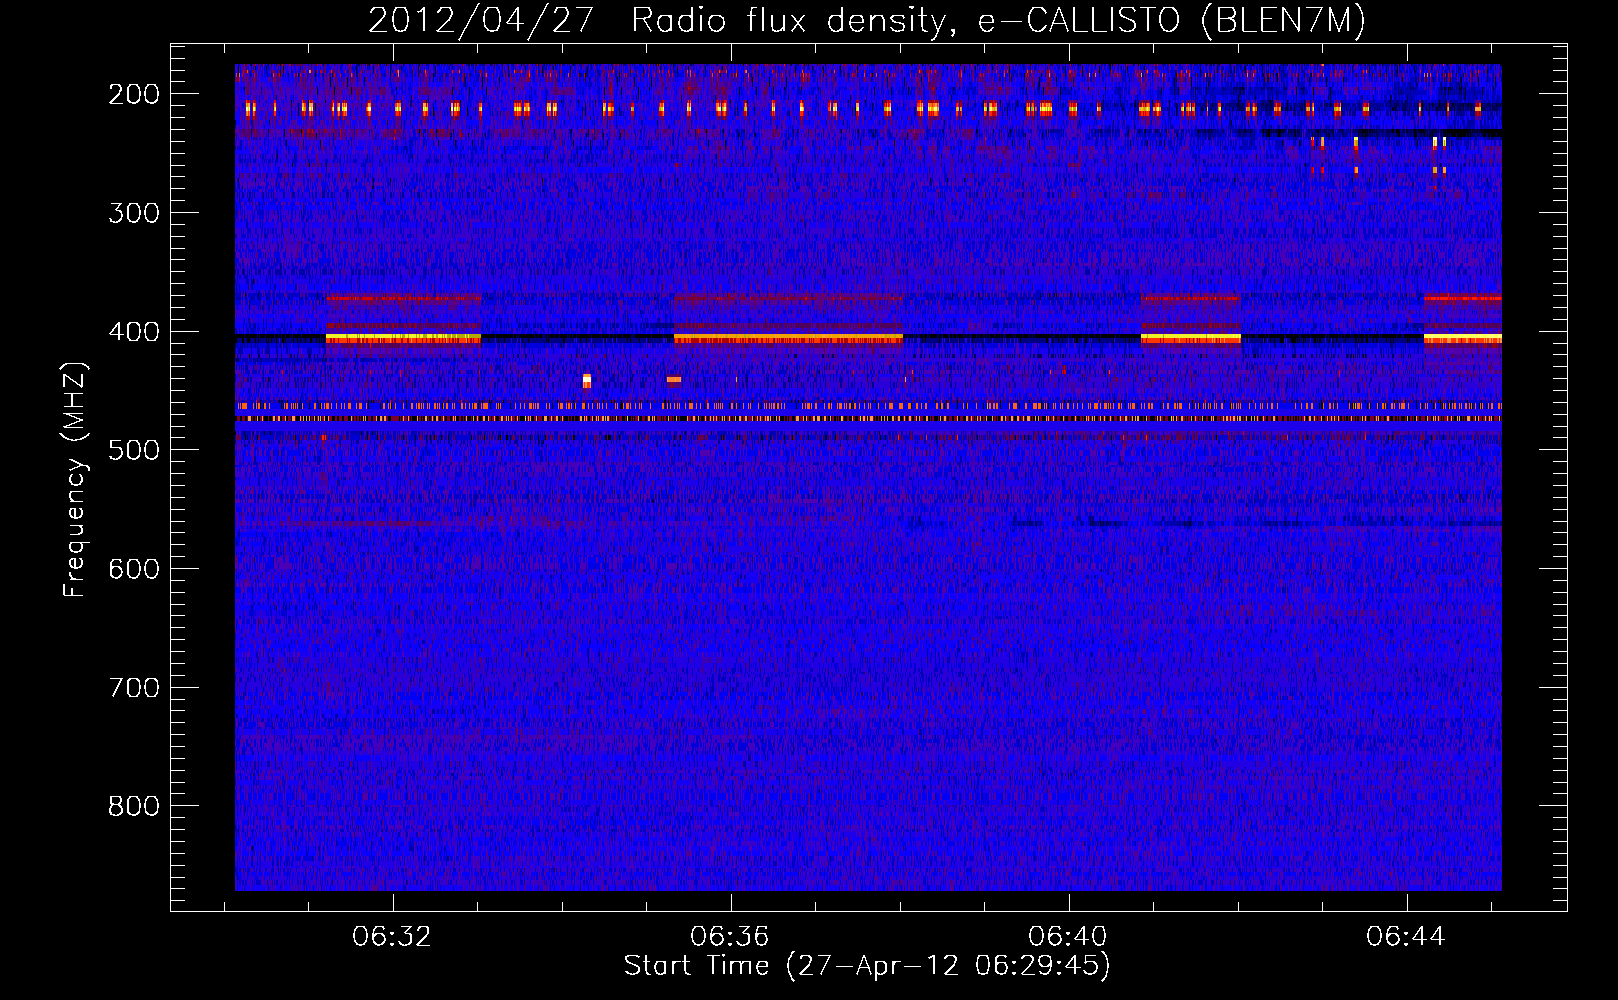Click the 700 frequency tick label
The image size is (1618, 1000).
pyautogui.click(x=134, y=688)
